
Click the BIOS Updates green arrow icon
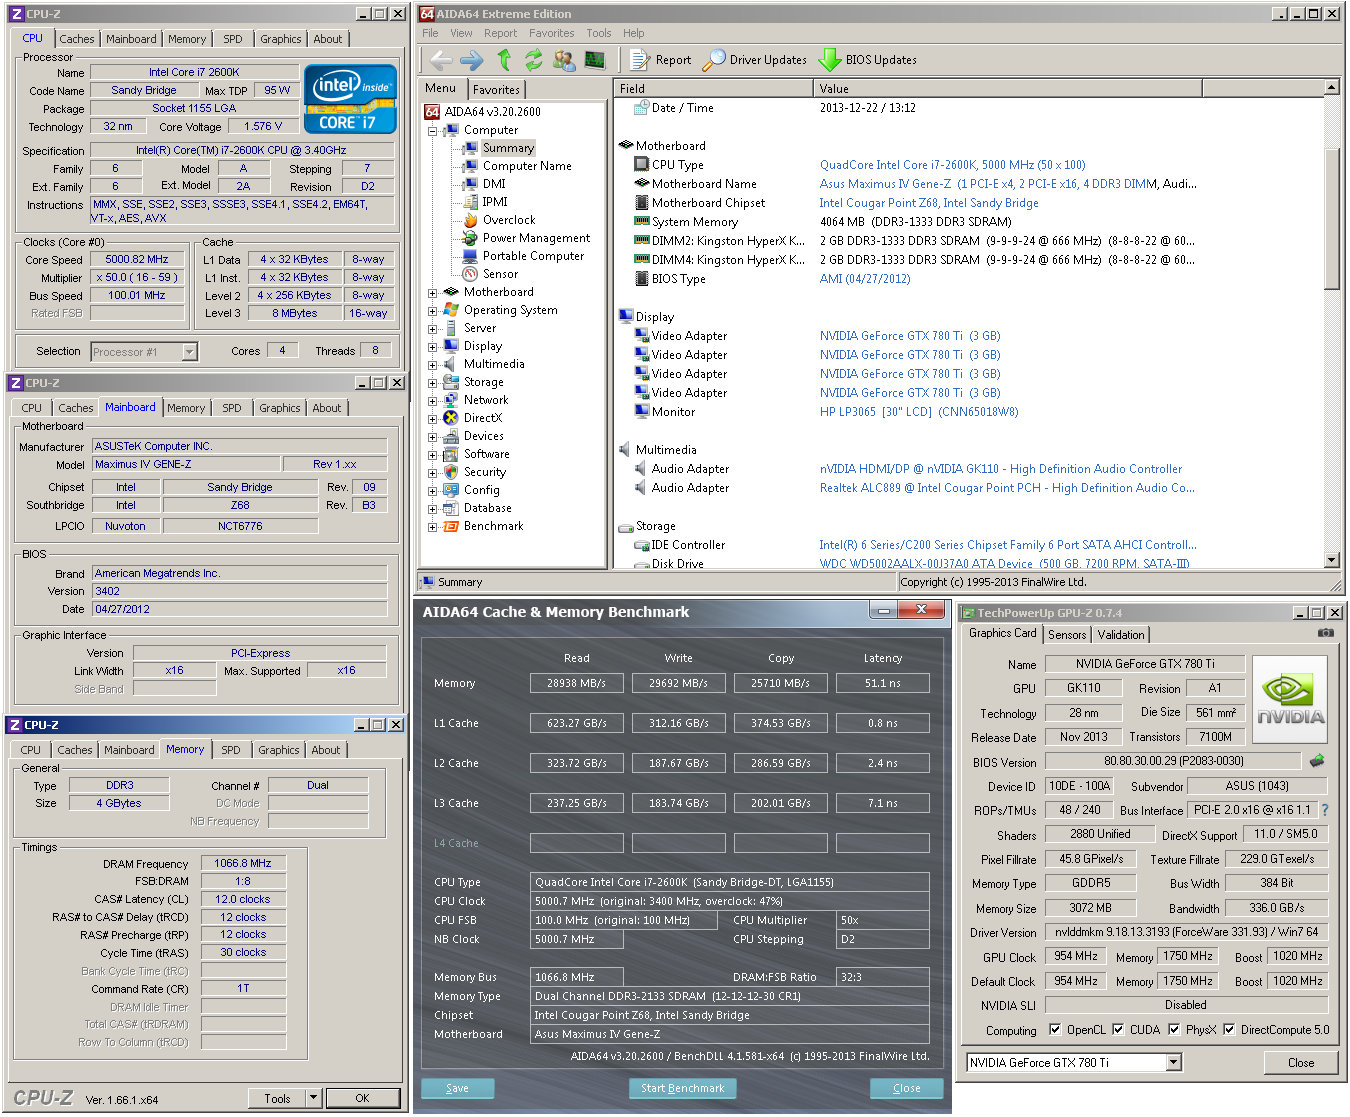(829, 60)
